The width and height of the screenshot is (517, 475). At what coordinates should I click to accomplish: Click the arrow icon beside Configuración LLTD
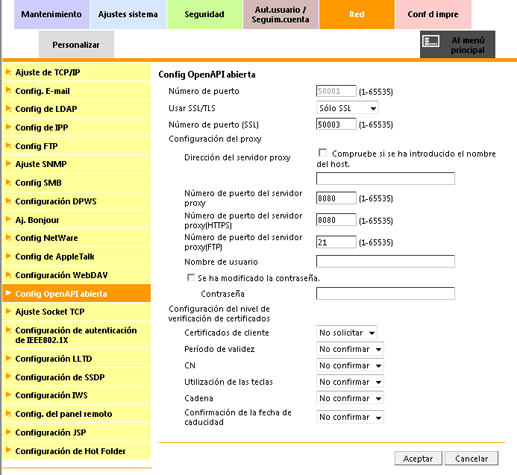tap(9, 358)
